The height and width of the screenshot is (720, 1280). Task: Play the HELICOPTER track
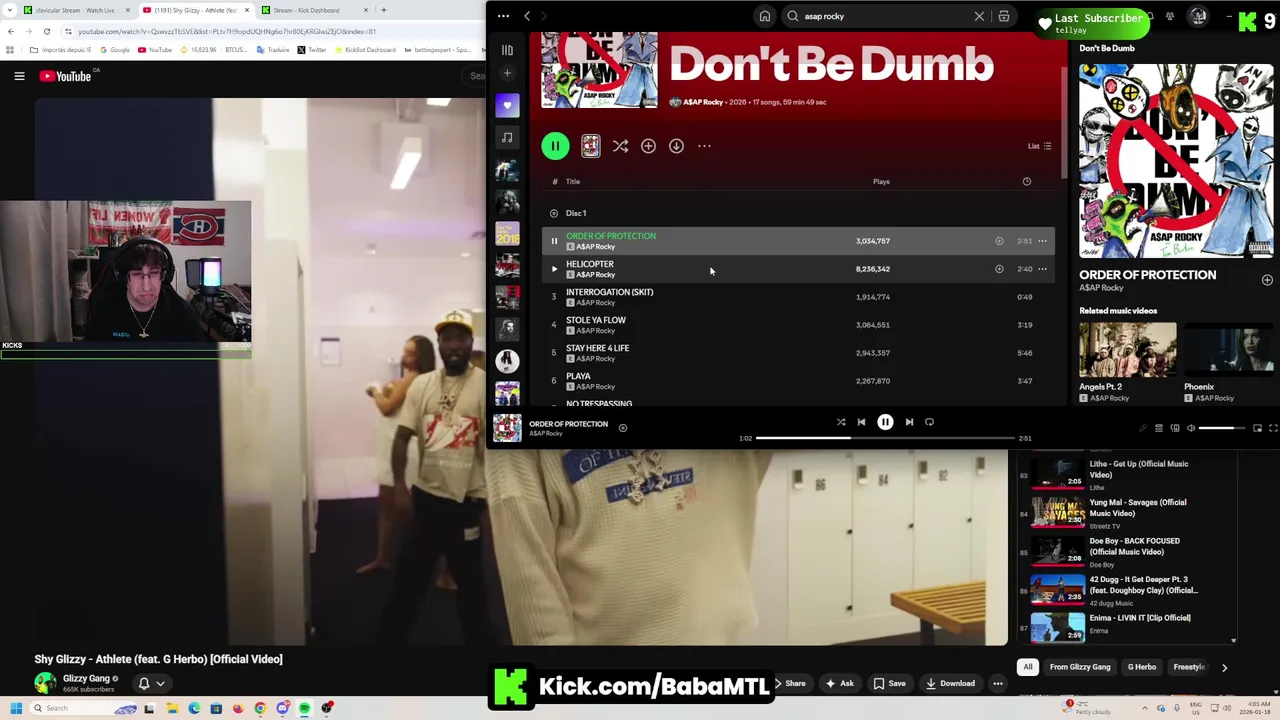(554, 269)
